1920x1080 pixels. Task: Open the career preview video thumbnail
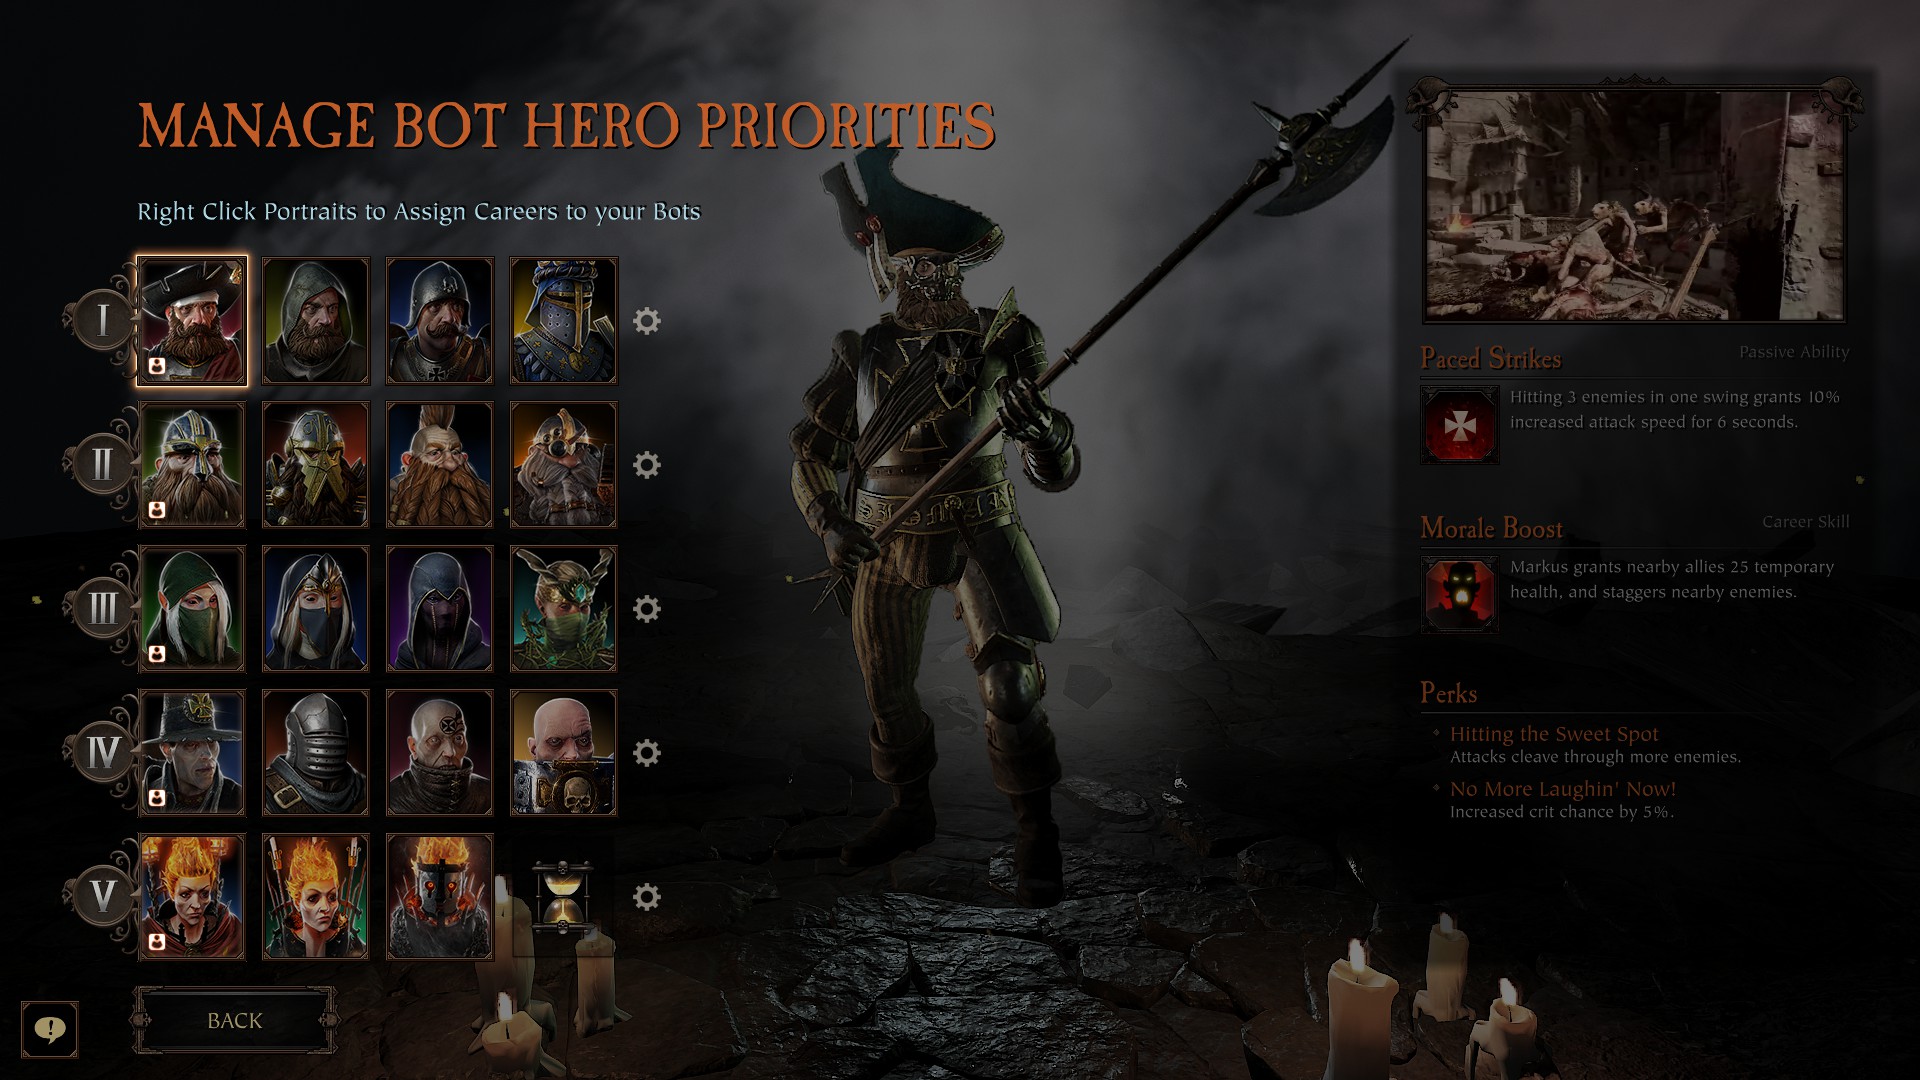coord(1634,206)
